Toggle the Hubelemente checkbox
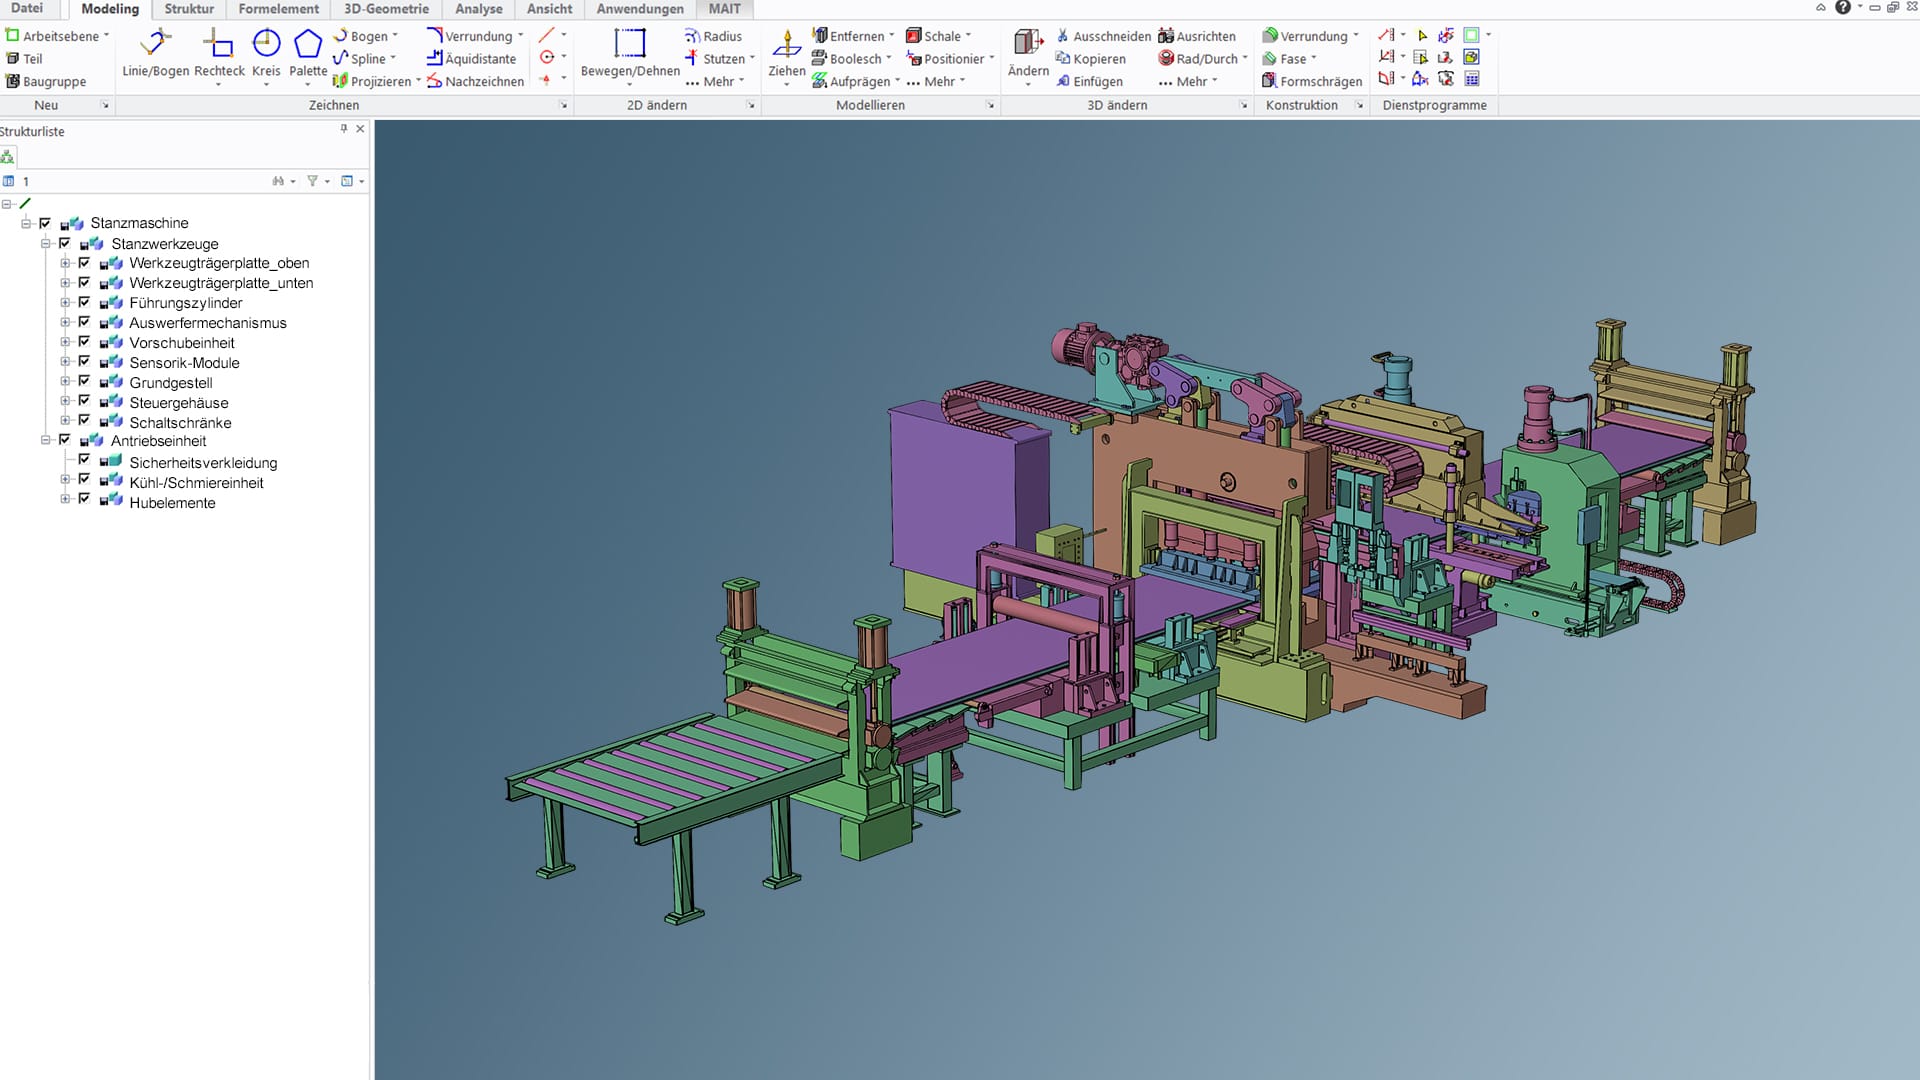This screenshot has height=1080, width=1920. pyautogui.click(x=84, y=499)
